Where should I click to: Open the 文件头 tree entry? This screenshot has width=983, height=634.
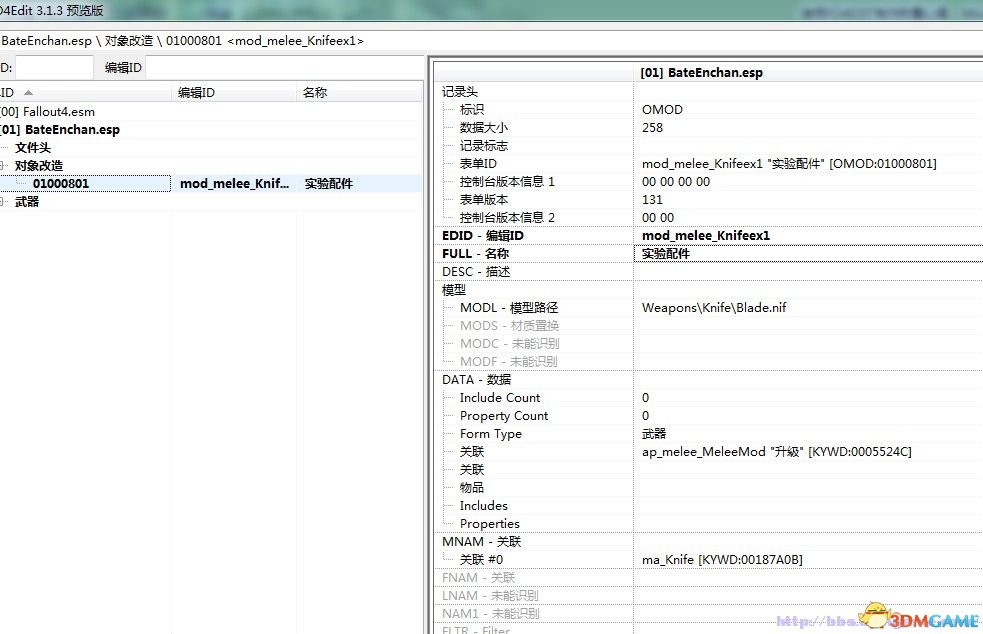33,148
